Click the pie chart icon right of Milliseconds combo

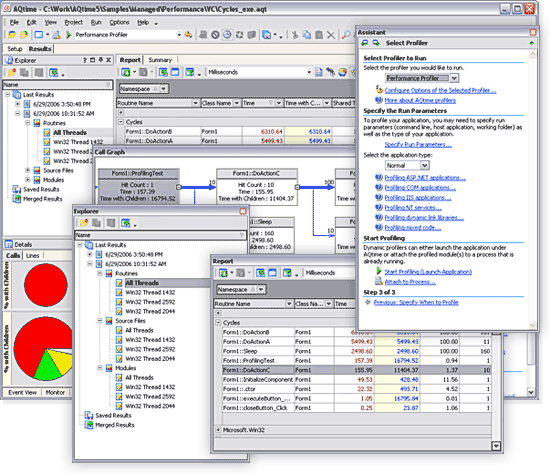click(343, 72)
